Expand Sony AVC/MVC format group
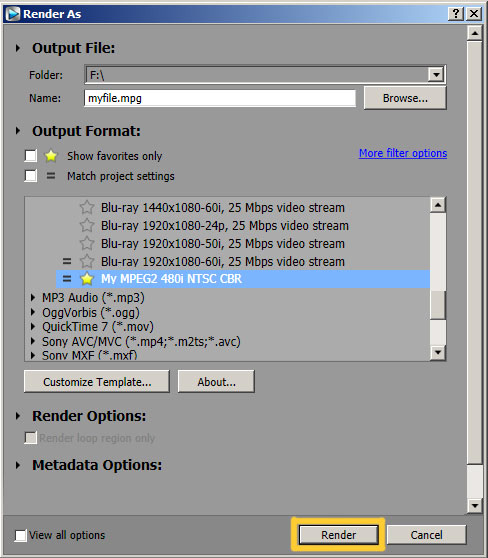The height and width of the screenshot is (558, 488). pos(33,341)
